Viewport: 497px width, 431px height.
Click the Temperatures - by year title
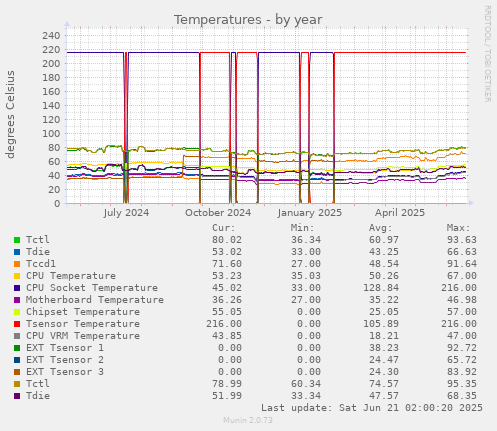(248, 20)
